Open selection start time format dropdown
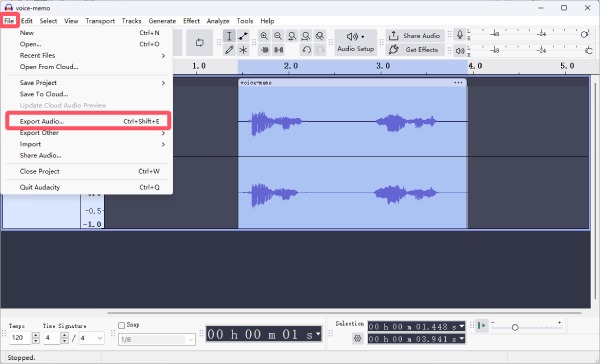This screenshot has width=600, height=364. [461, 326]
